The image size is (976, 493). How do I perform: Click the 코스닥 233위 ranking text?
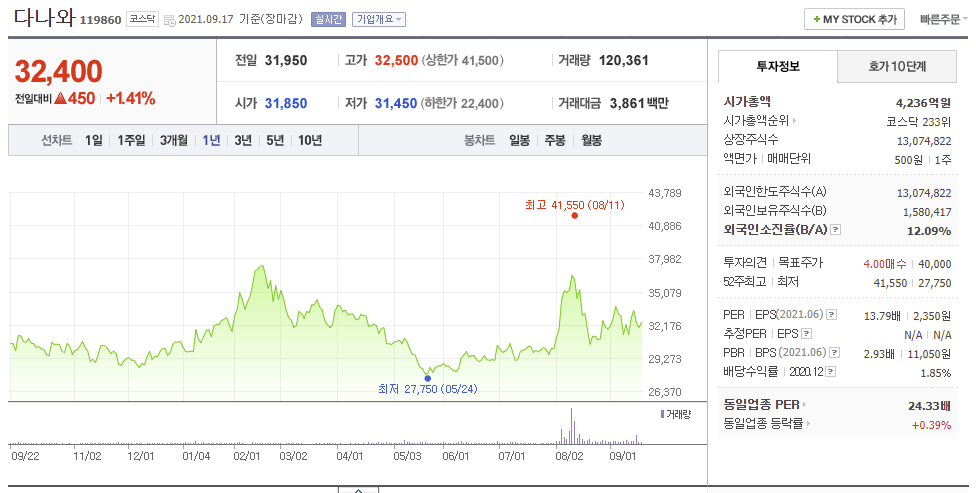(x=919, y=121)
